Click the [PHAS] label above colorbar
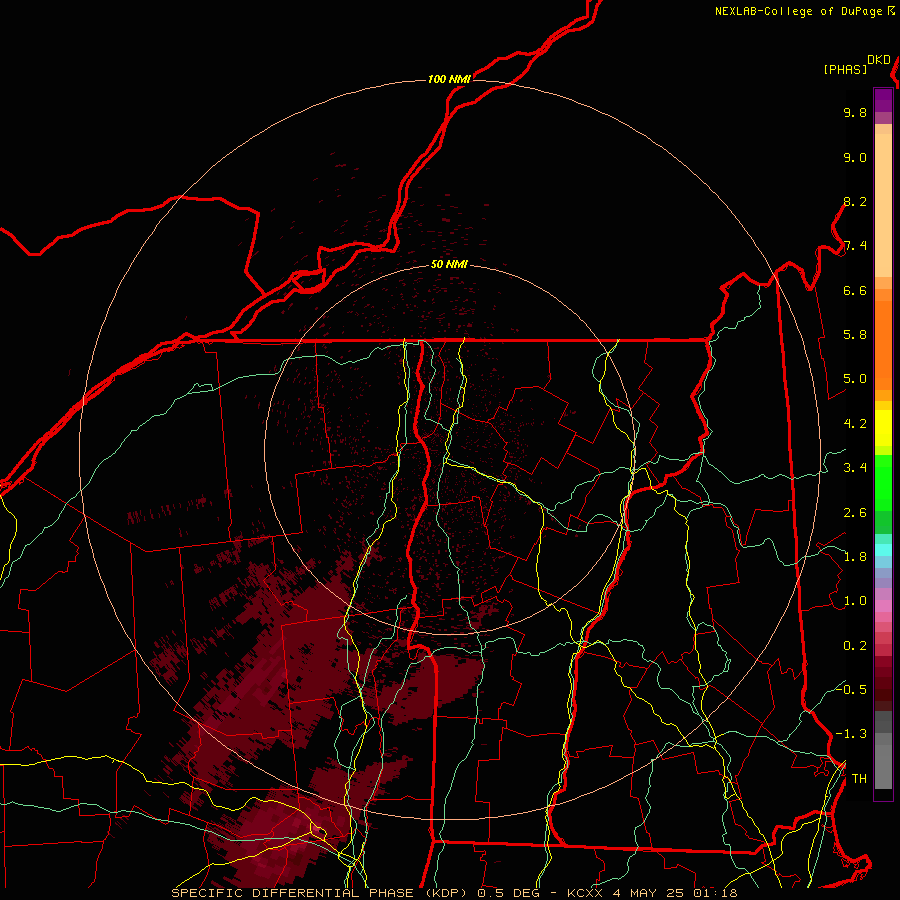 point(845,70)
